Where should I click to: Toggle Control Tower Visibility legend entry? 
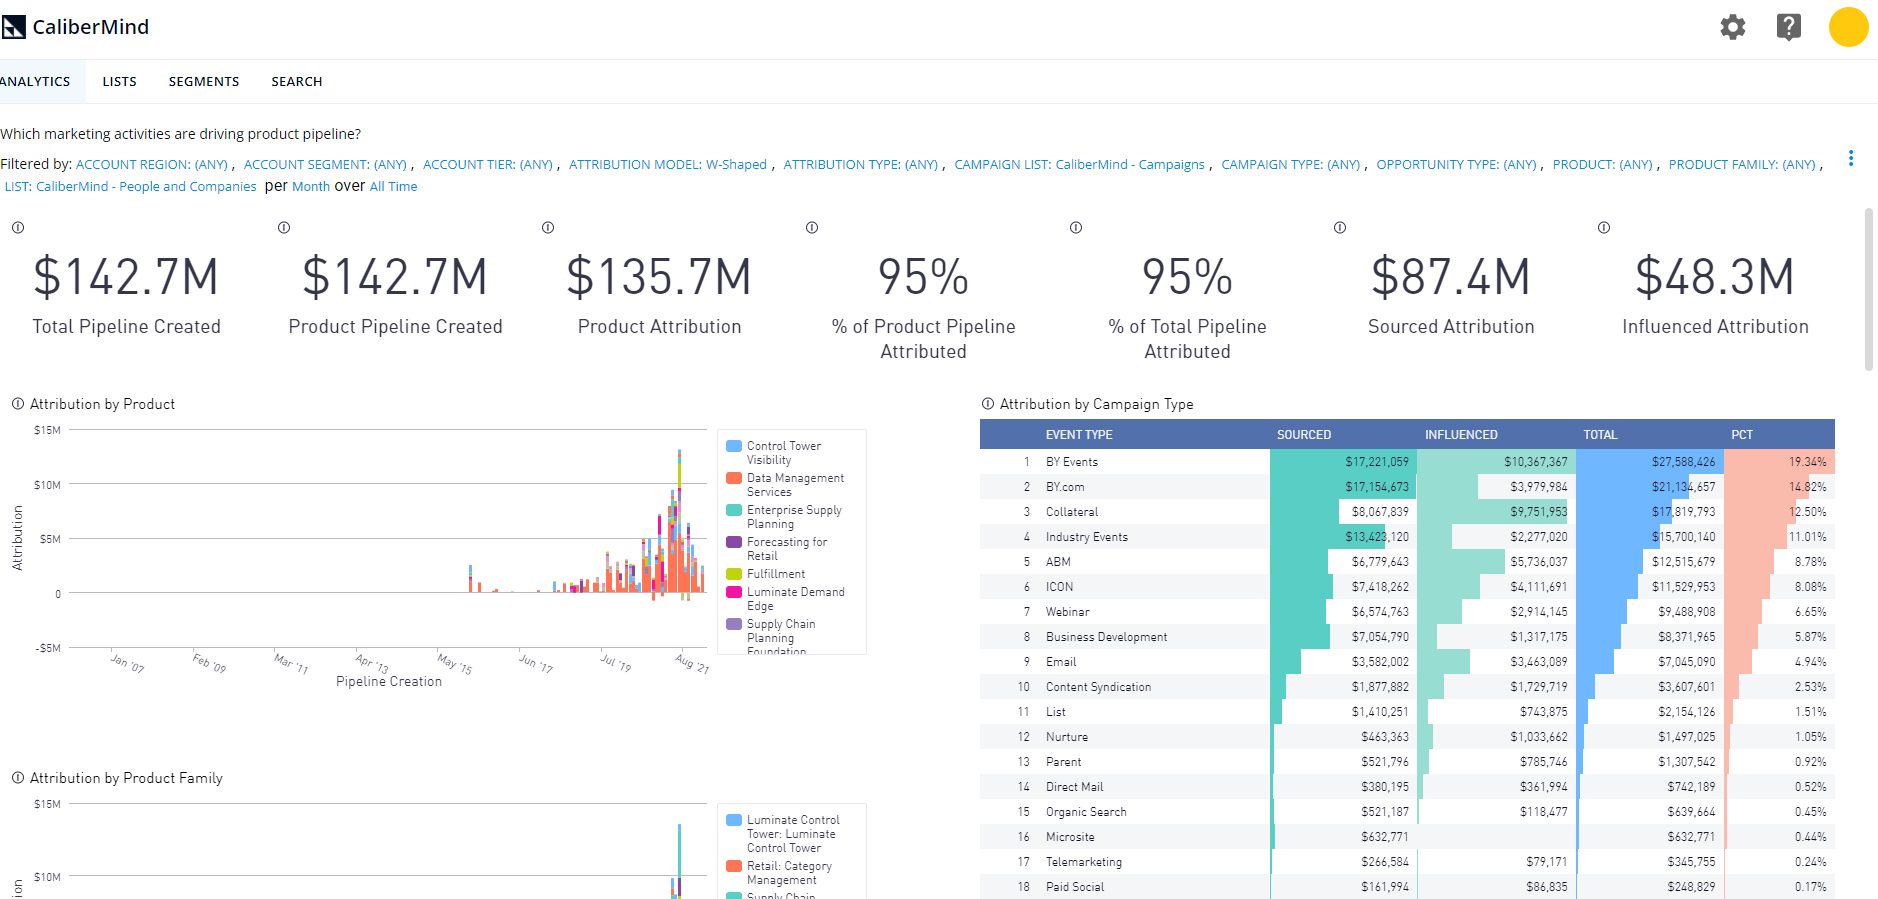click(784, 453)
